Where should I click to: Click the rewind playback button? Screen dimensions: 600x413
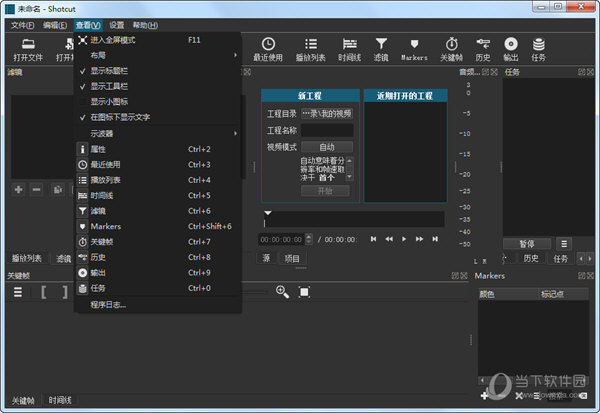[389, 239]
